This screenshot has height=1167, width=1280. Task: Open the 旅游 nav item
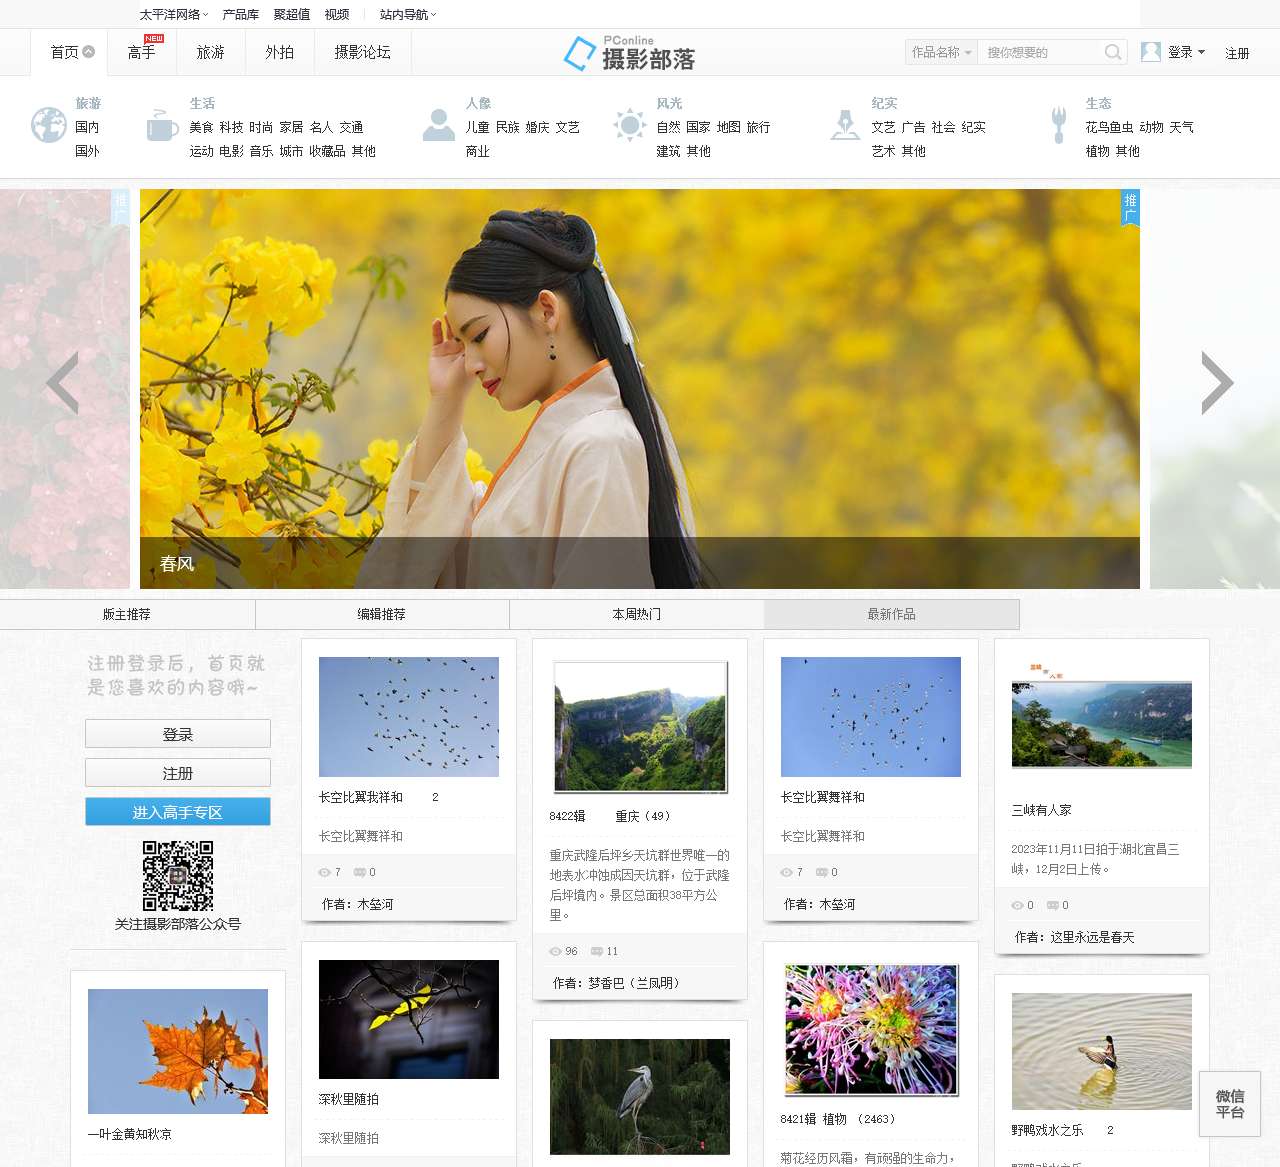(x=211, y=52)
